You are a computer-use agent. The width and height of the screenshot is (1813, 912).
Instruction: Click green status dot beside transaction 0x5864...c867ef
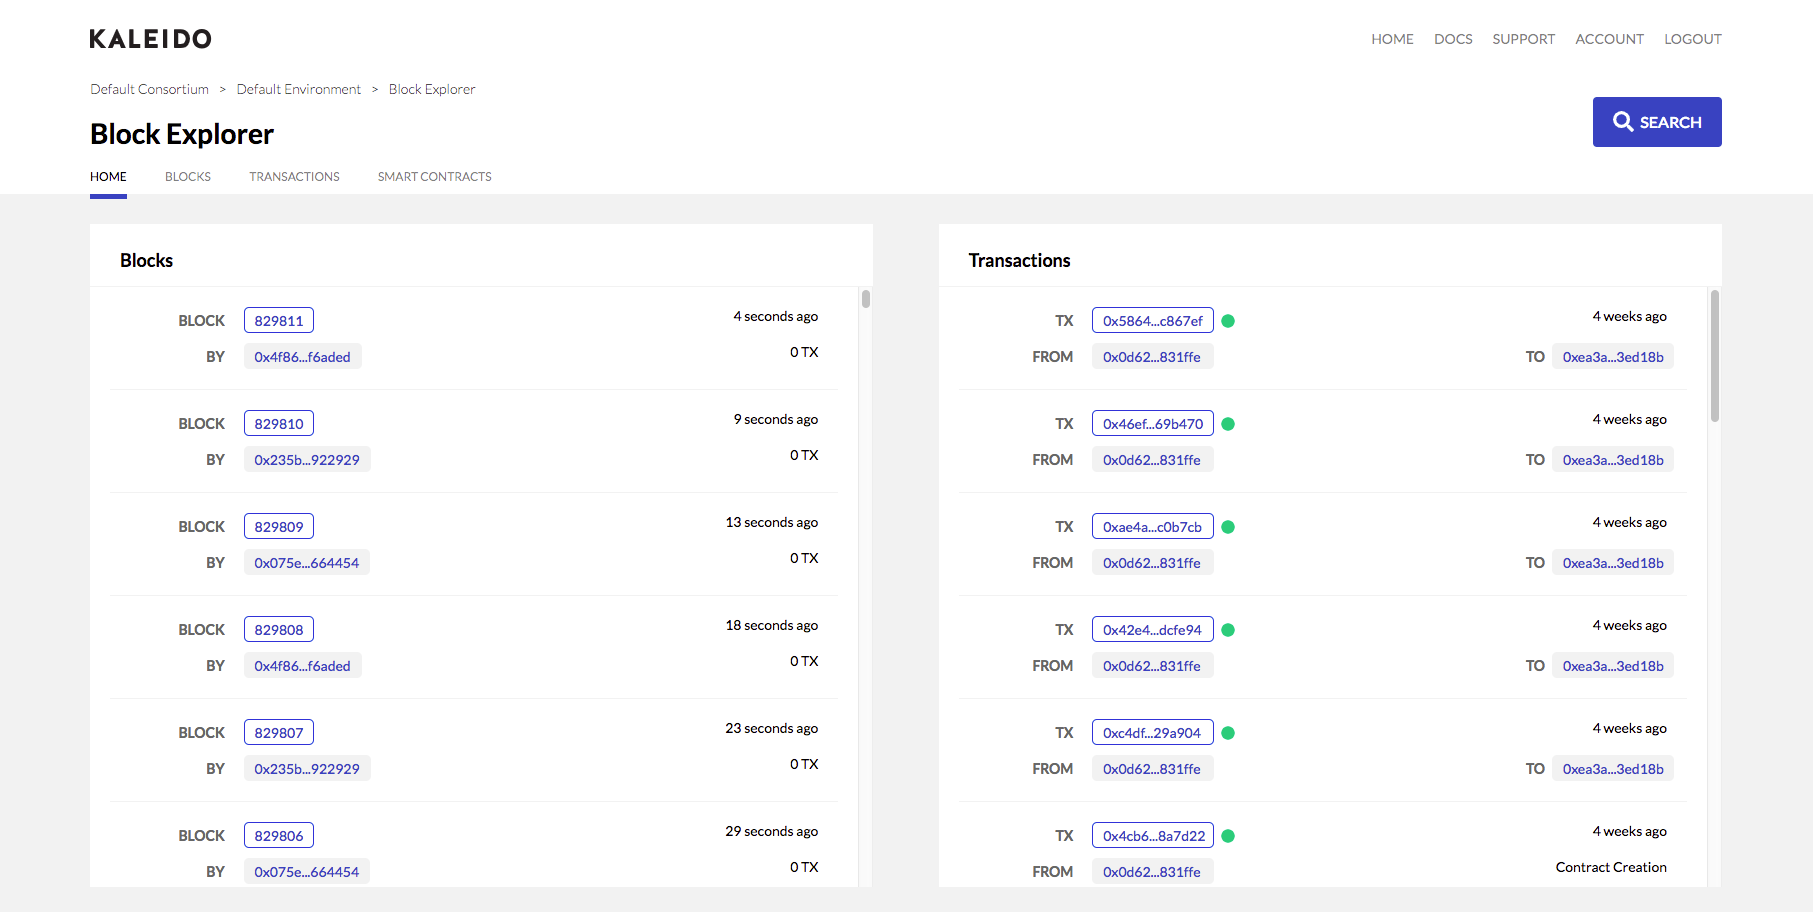(x=1228, y=321)
